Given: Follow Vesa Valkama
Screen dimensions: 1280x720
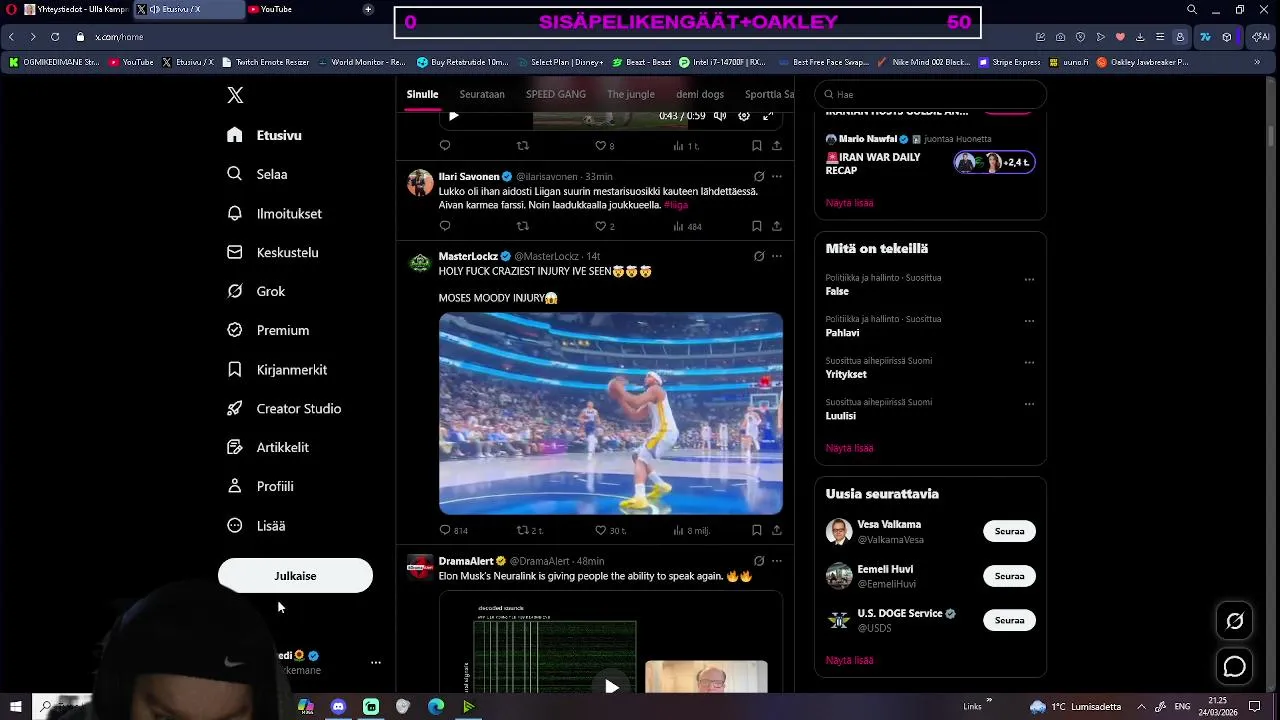Looking at the screenshot, I should pyautogui.click(x=1009, y=531).
